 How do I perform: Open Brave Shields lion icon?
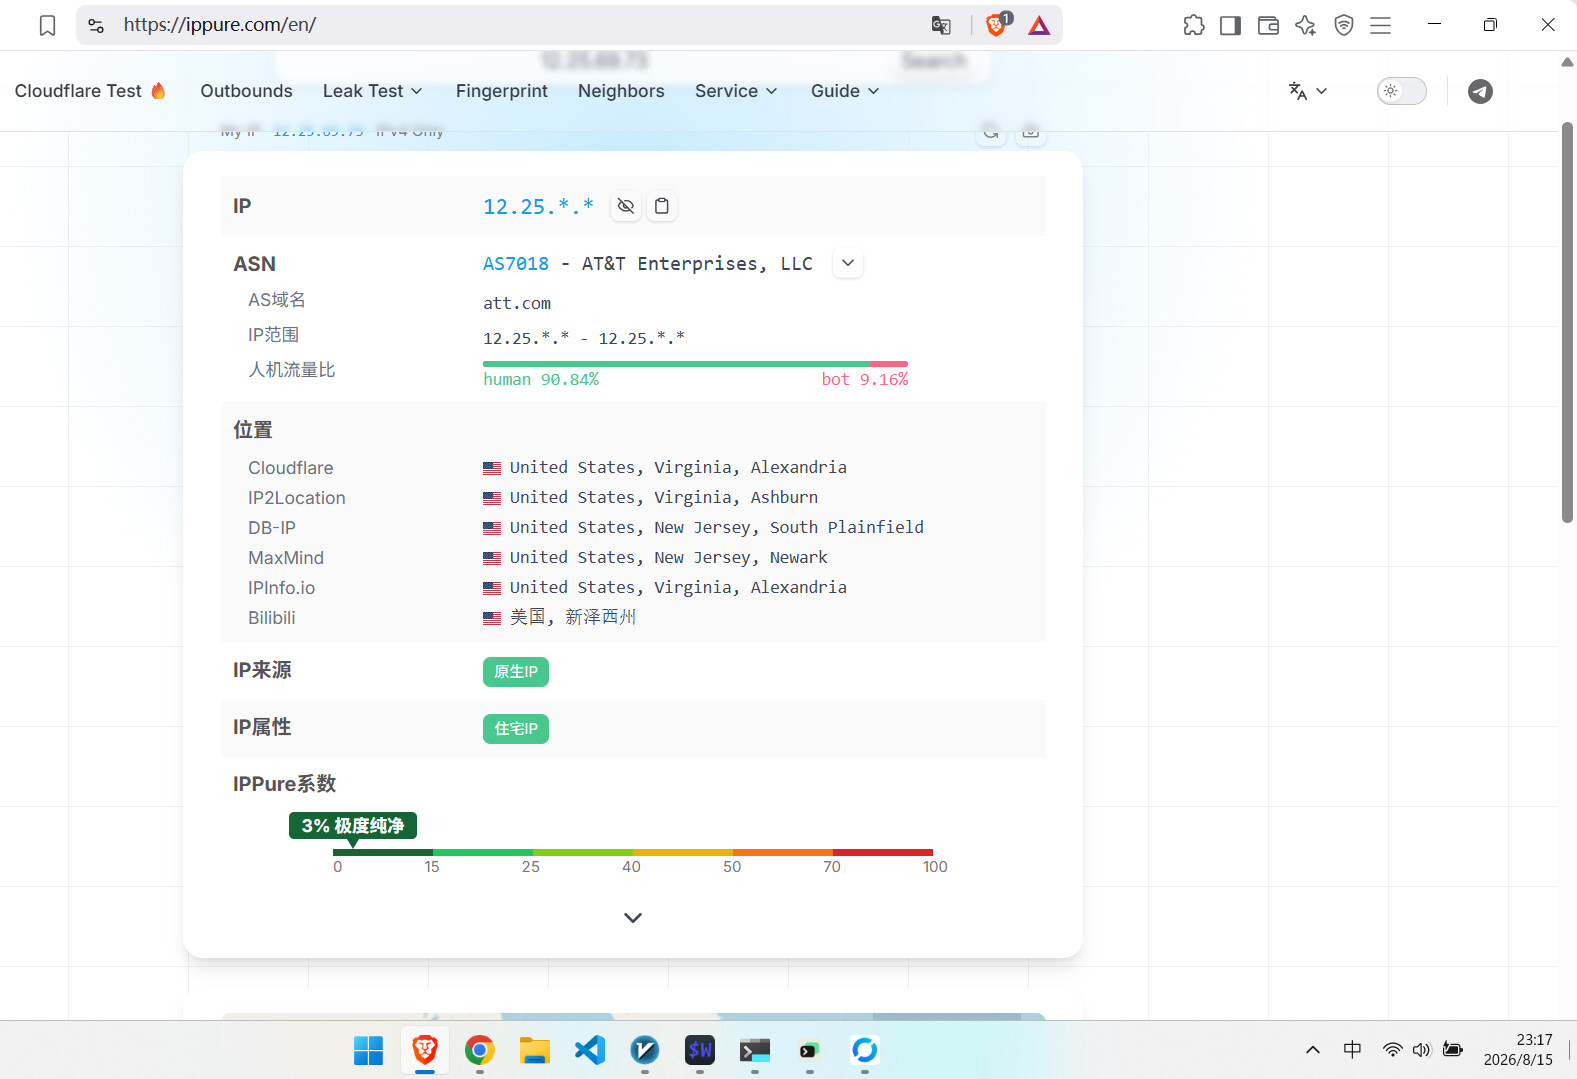998,24
